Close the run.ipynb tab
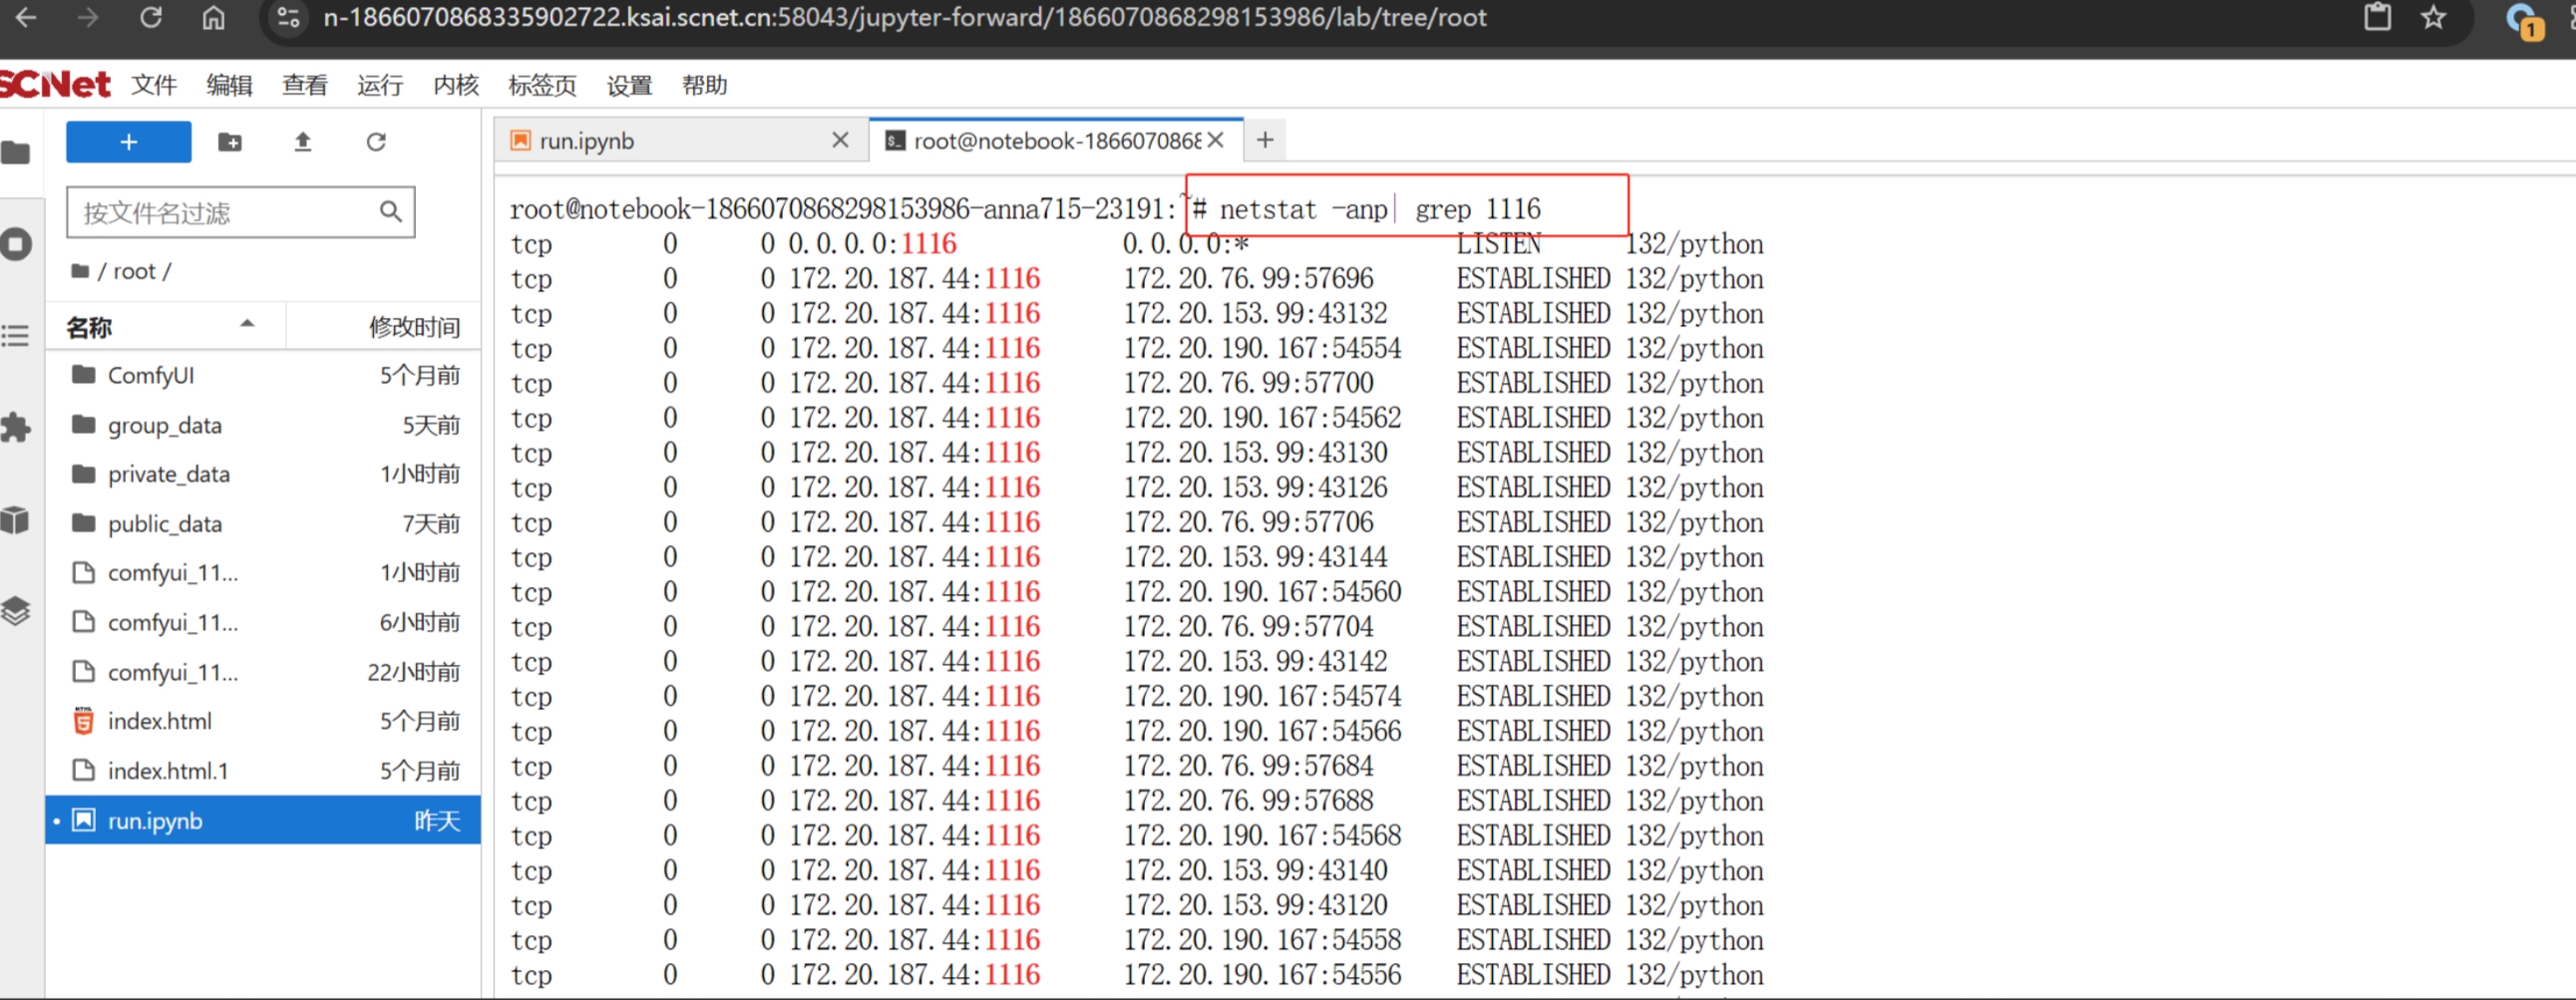 point(840,141)
